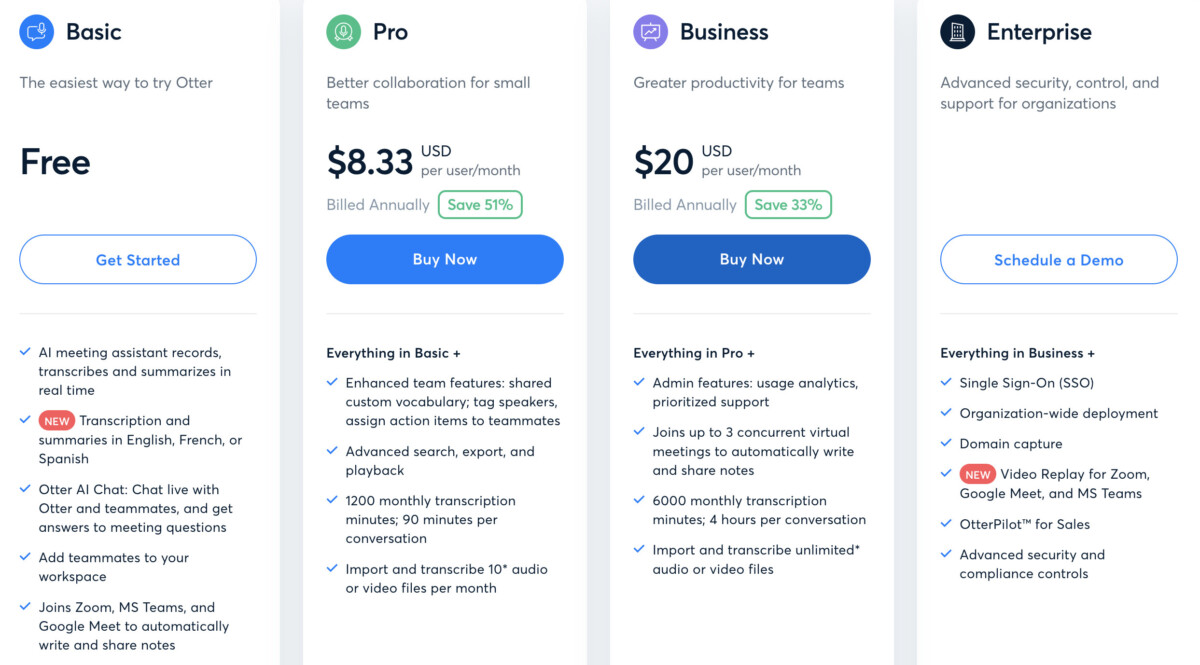Click the NEW badge beside Video Replay
The width and height of the screenshot is (1200, 665).
(x=977, y=474)
